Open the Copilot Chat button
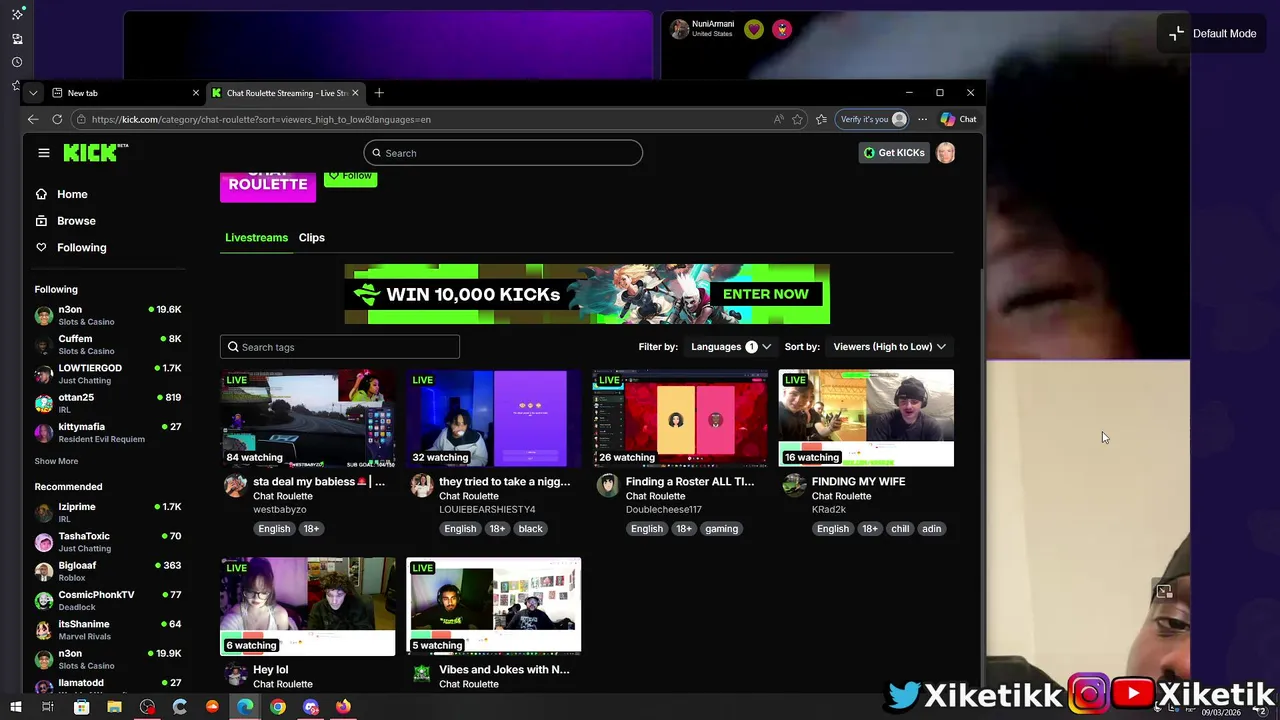 (x=958, y=119)
